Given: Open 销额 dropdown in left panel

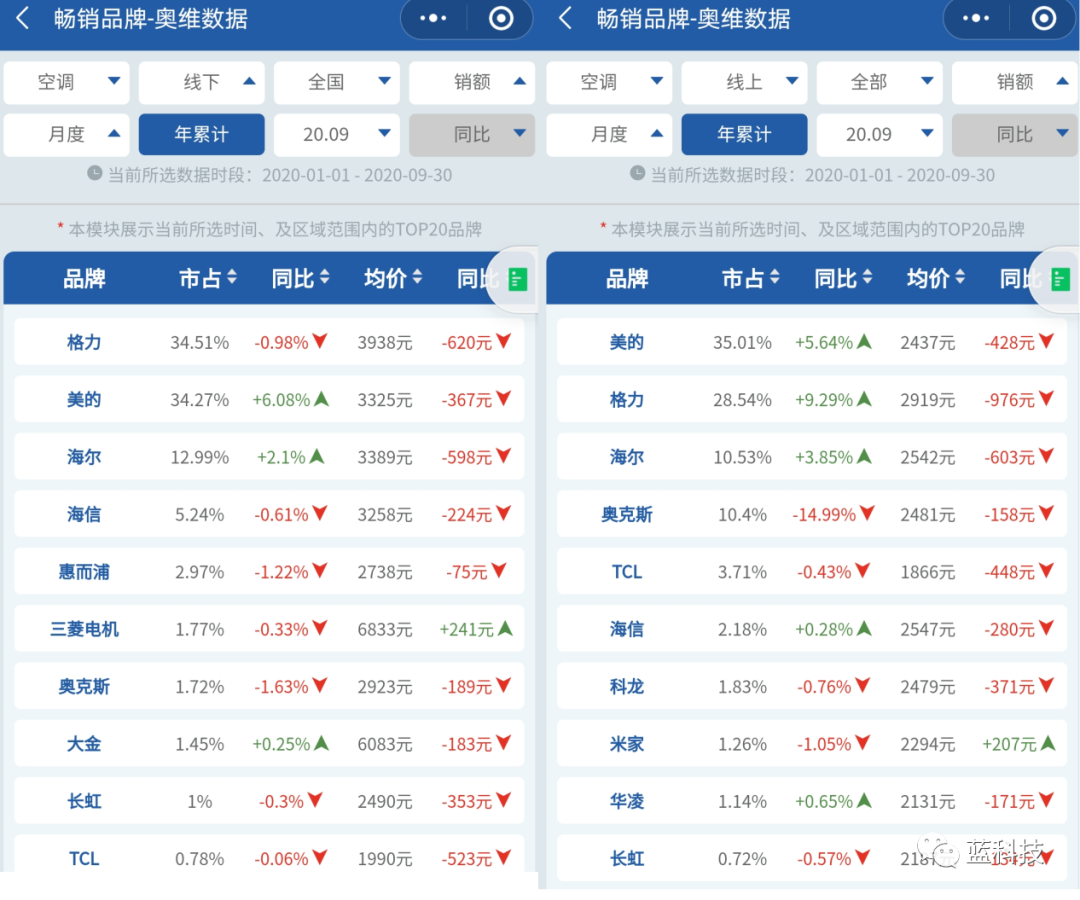Looking at the screenshot, I should click(472, 83).
